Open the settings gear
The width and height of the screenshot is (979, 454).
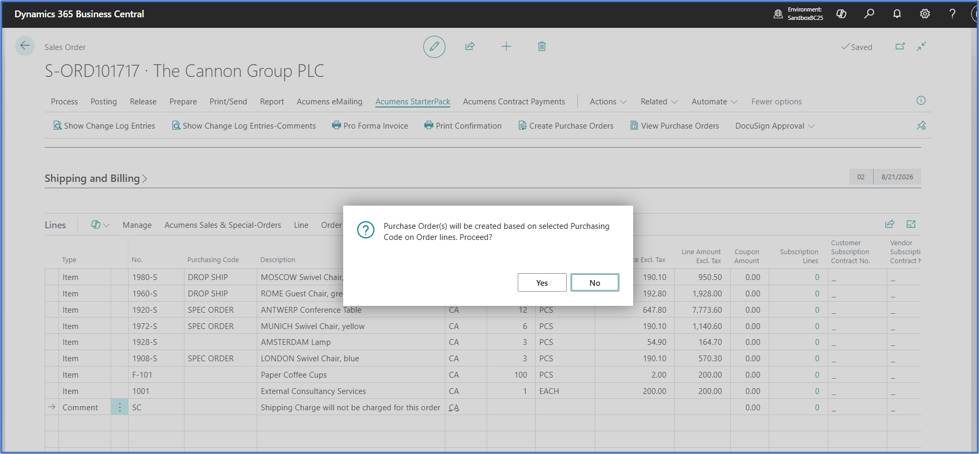click(x=925, y=13)
